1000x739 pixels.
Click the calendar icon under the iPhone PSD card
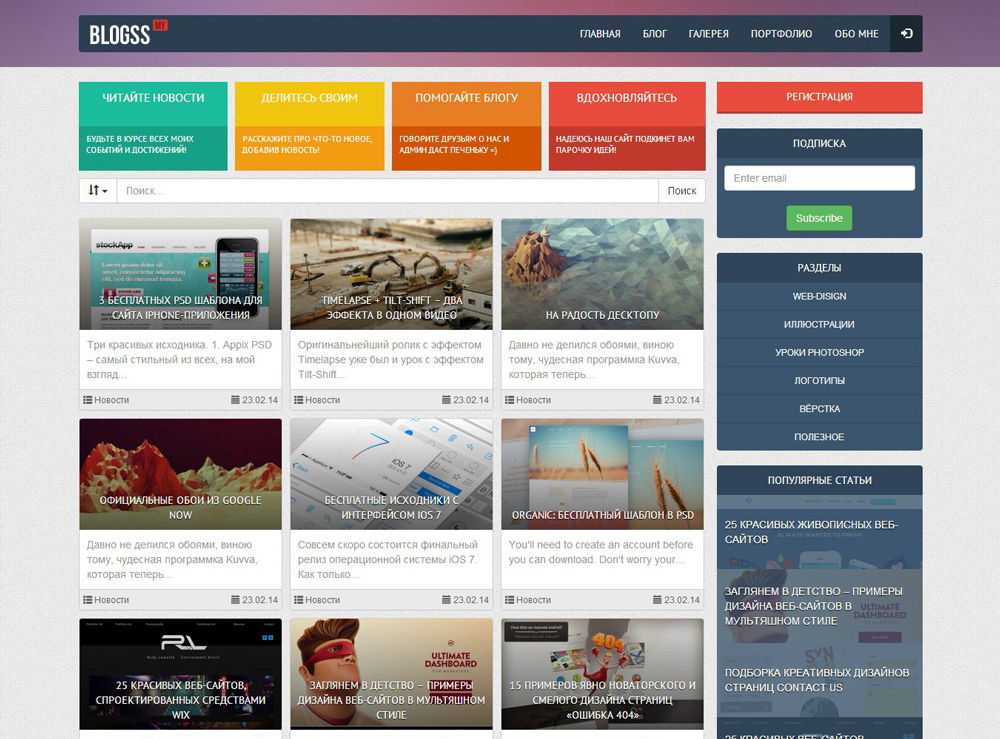[x=235, y=400]
